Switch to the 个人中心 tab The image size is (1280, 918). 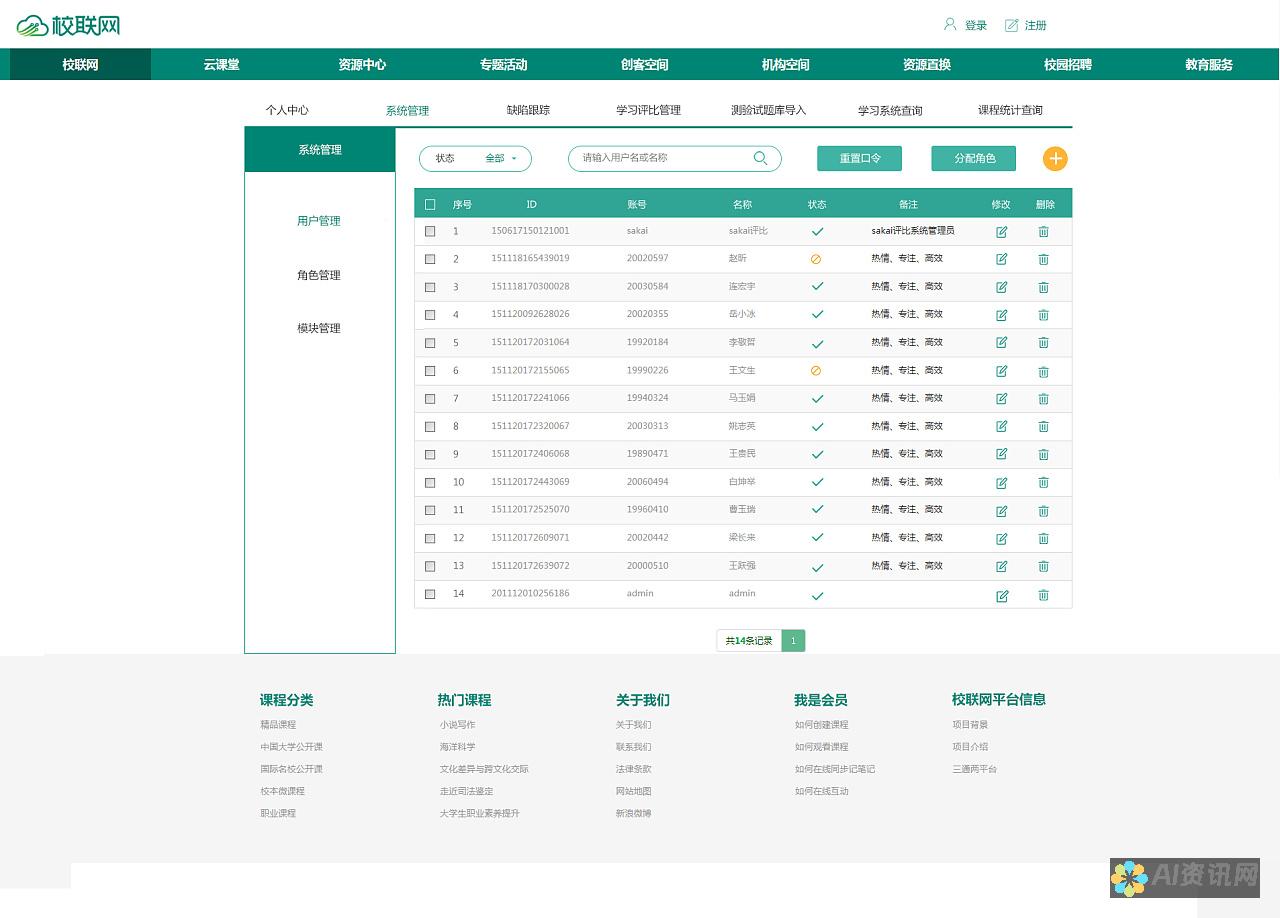pyautogui.click(x=287, y=110)
